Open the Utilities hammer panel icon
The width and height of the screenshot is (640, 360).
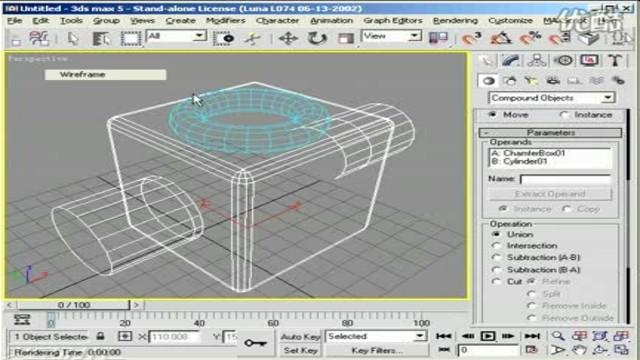point(615,60)
